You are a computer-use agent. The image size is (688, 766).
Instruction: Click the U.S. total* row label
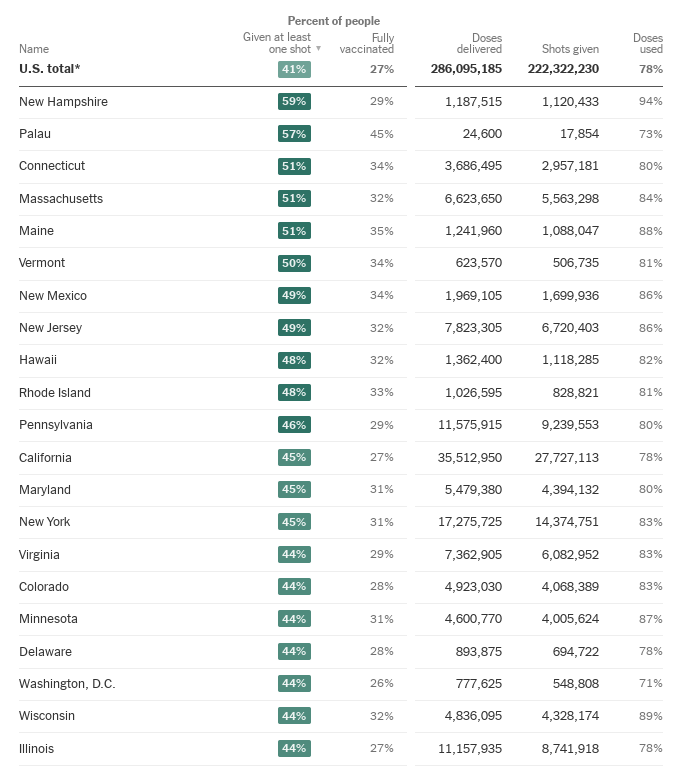pos(49,69)
